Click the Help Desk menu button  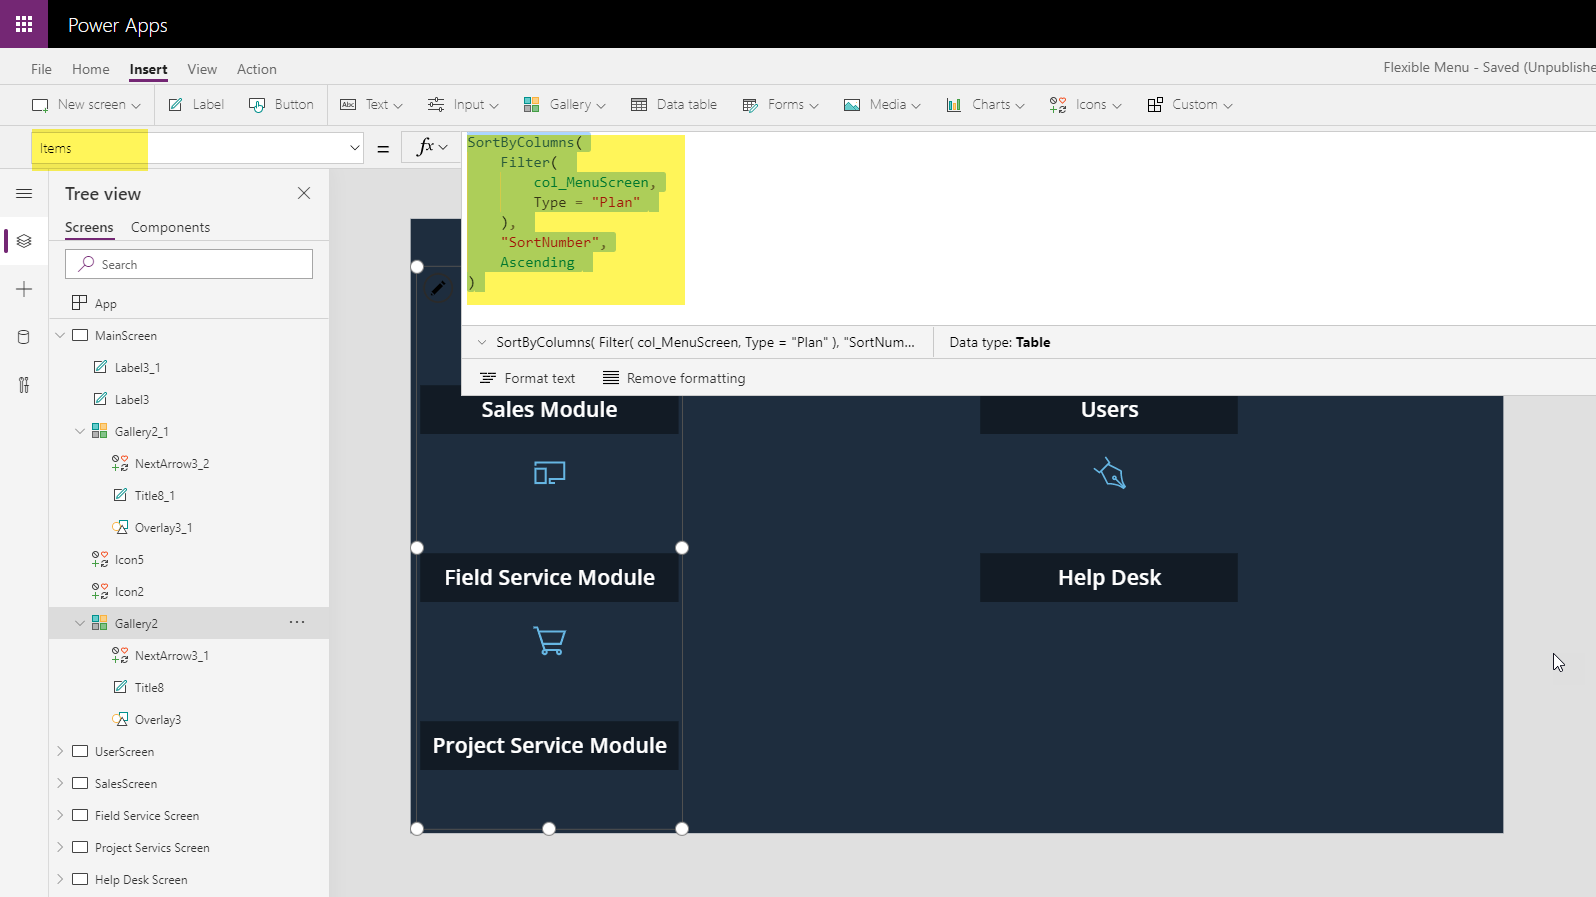pyautogui.click(x=1109, y=577)
